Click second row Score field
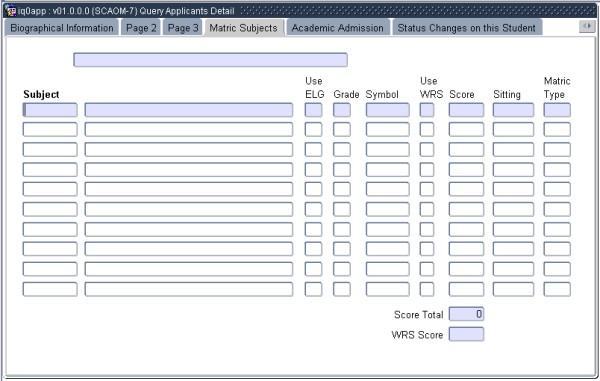 [x=466, y=129]
